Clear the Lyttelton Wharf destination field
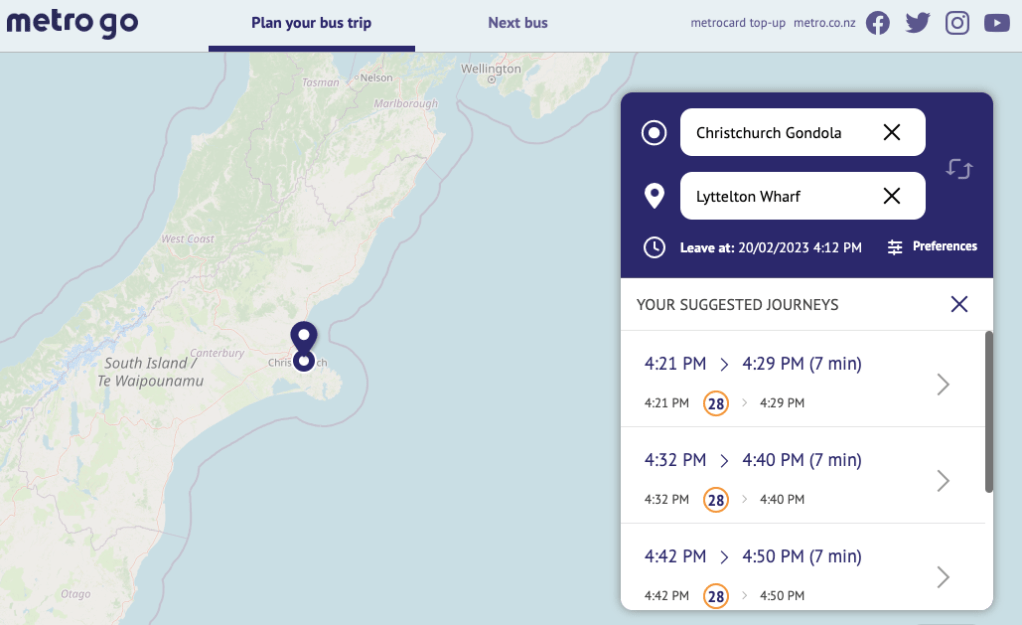This screenshot has width=1022, height=625. point(892,196)
